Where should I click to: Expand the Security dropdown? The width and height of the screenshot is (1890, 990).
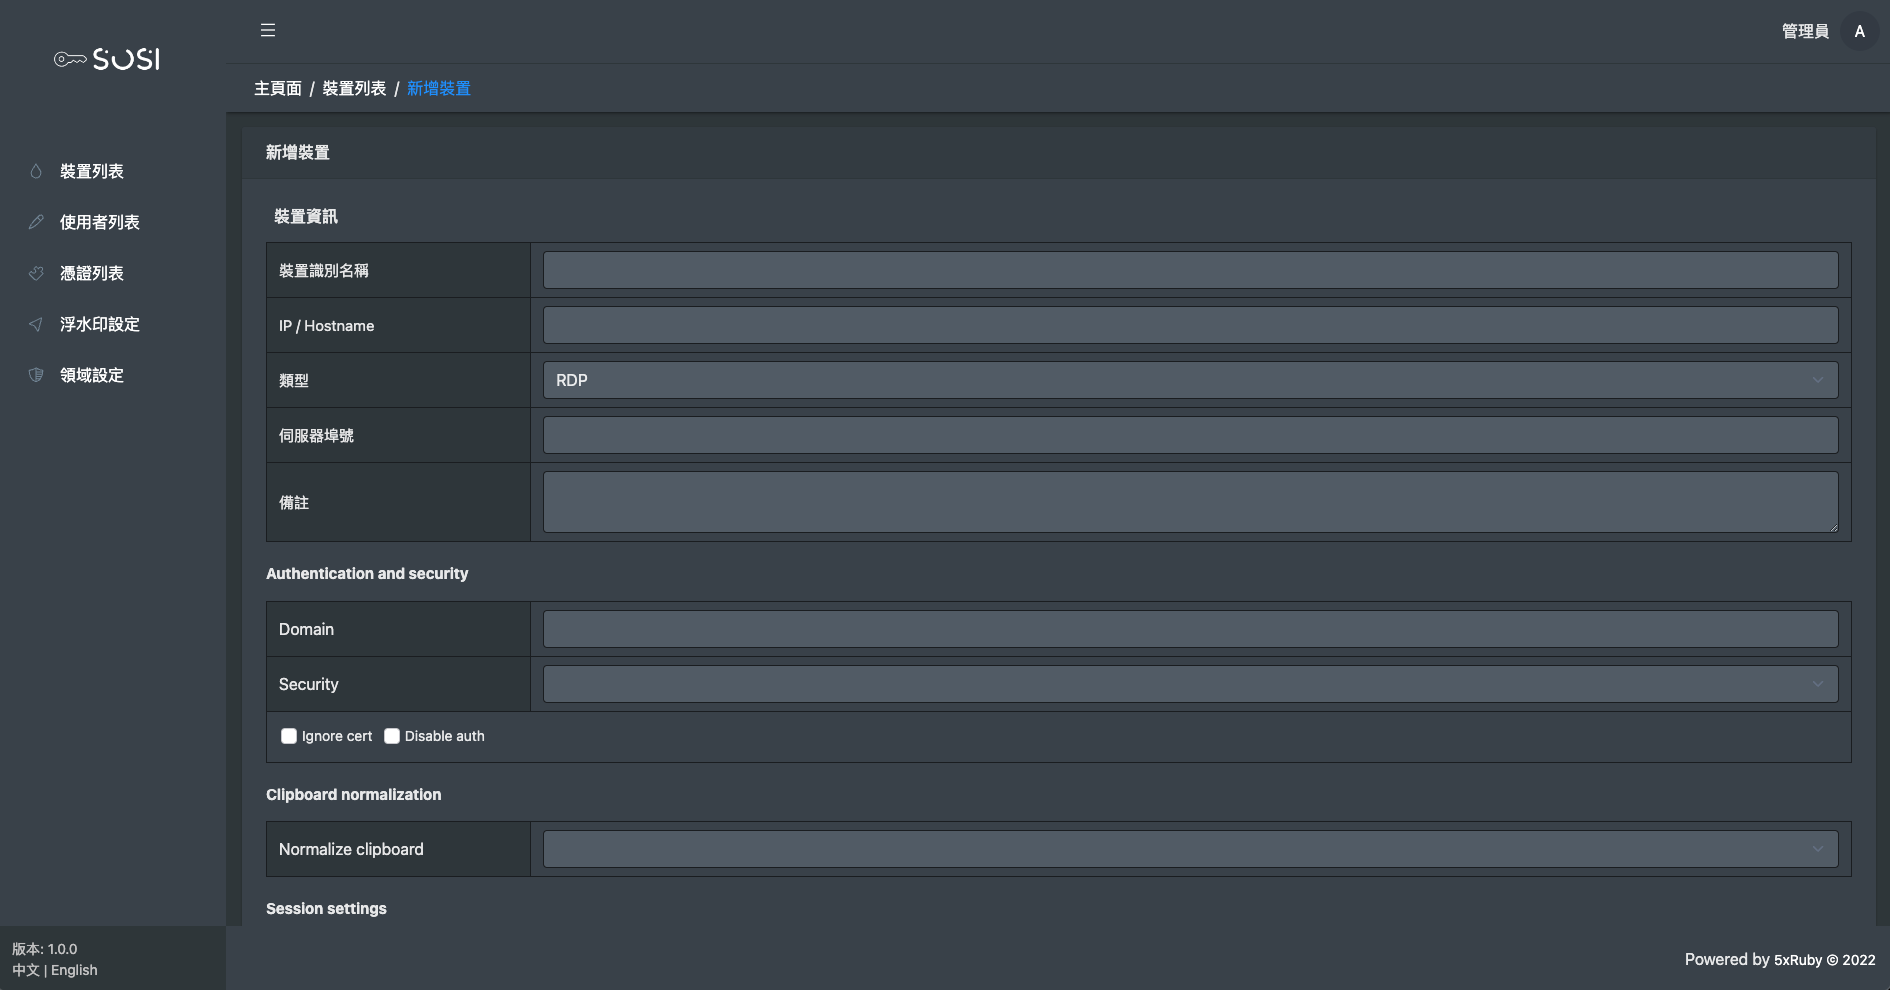(1190, 684)
